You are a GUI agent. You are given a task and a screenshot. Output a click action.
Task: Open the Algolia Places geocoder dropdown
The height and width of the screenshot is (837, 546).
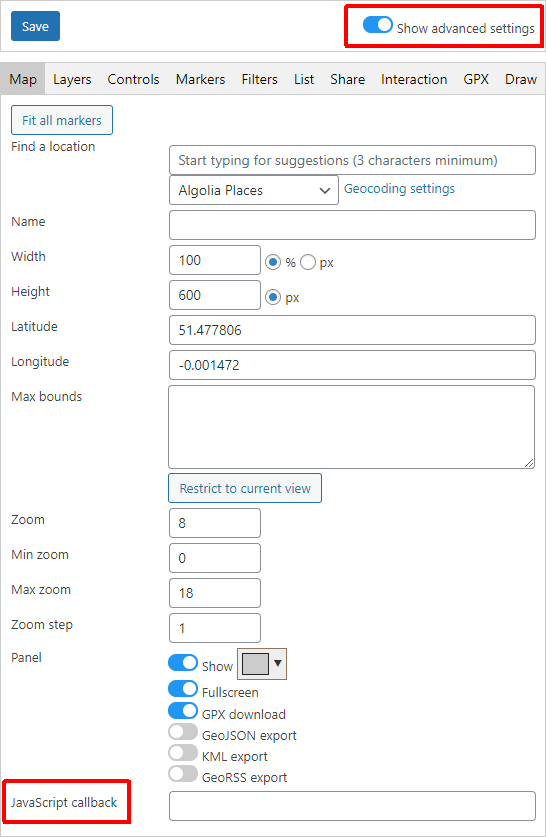point(254,190)
